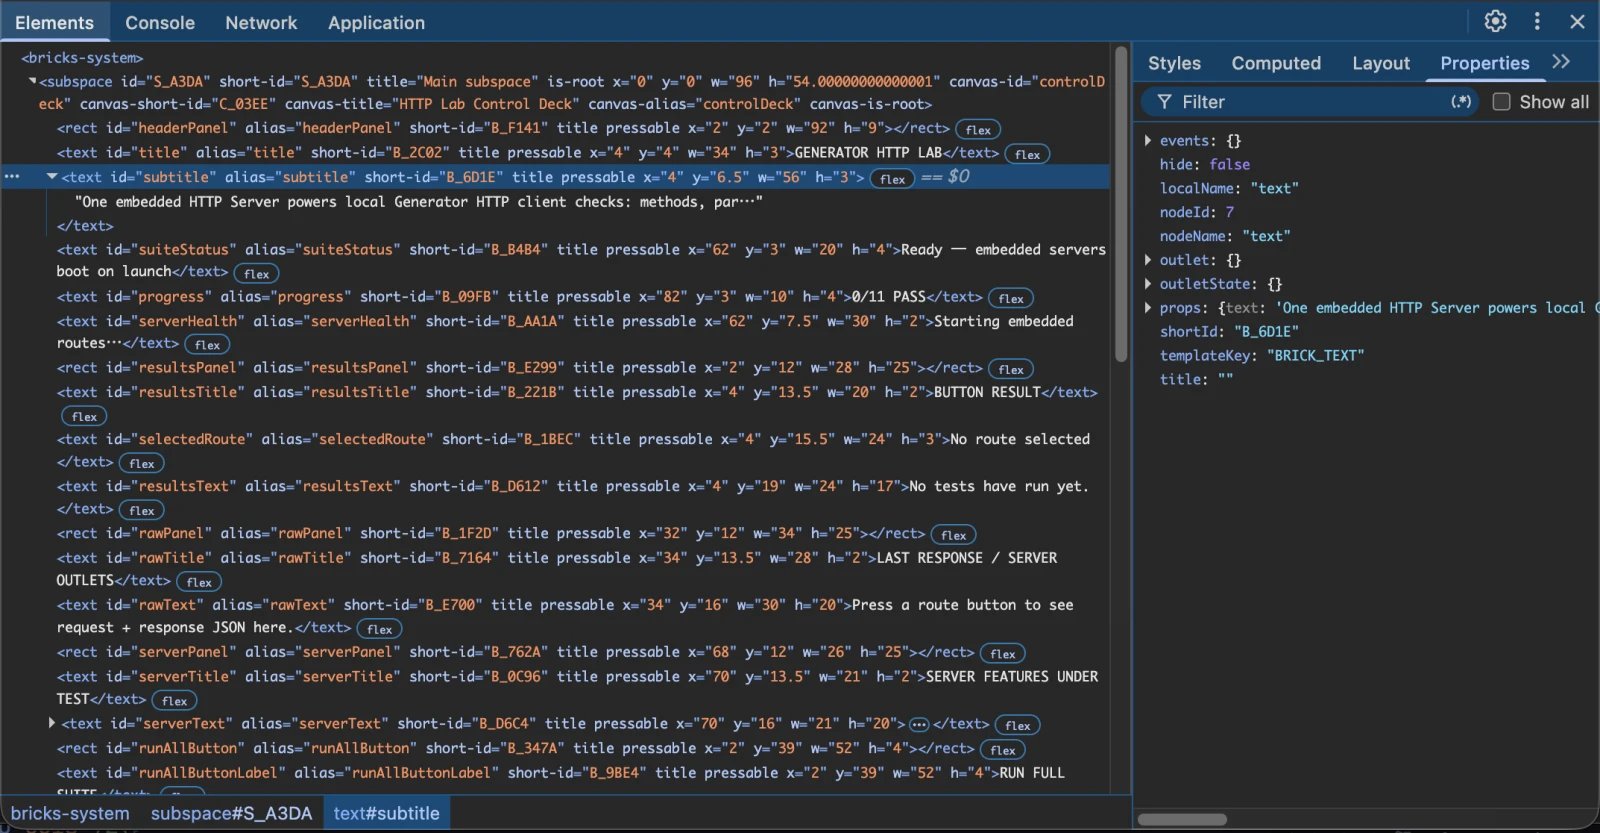Open the Styles sidebar tab

pyautogui.click(x=1174, y=63)
